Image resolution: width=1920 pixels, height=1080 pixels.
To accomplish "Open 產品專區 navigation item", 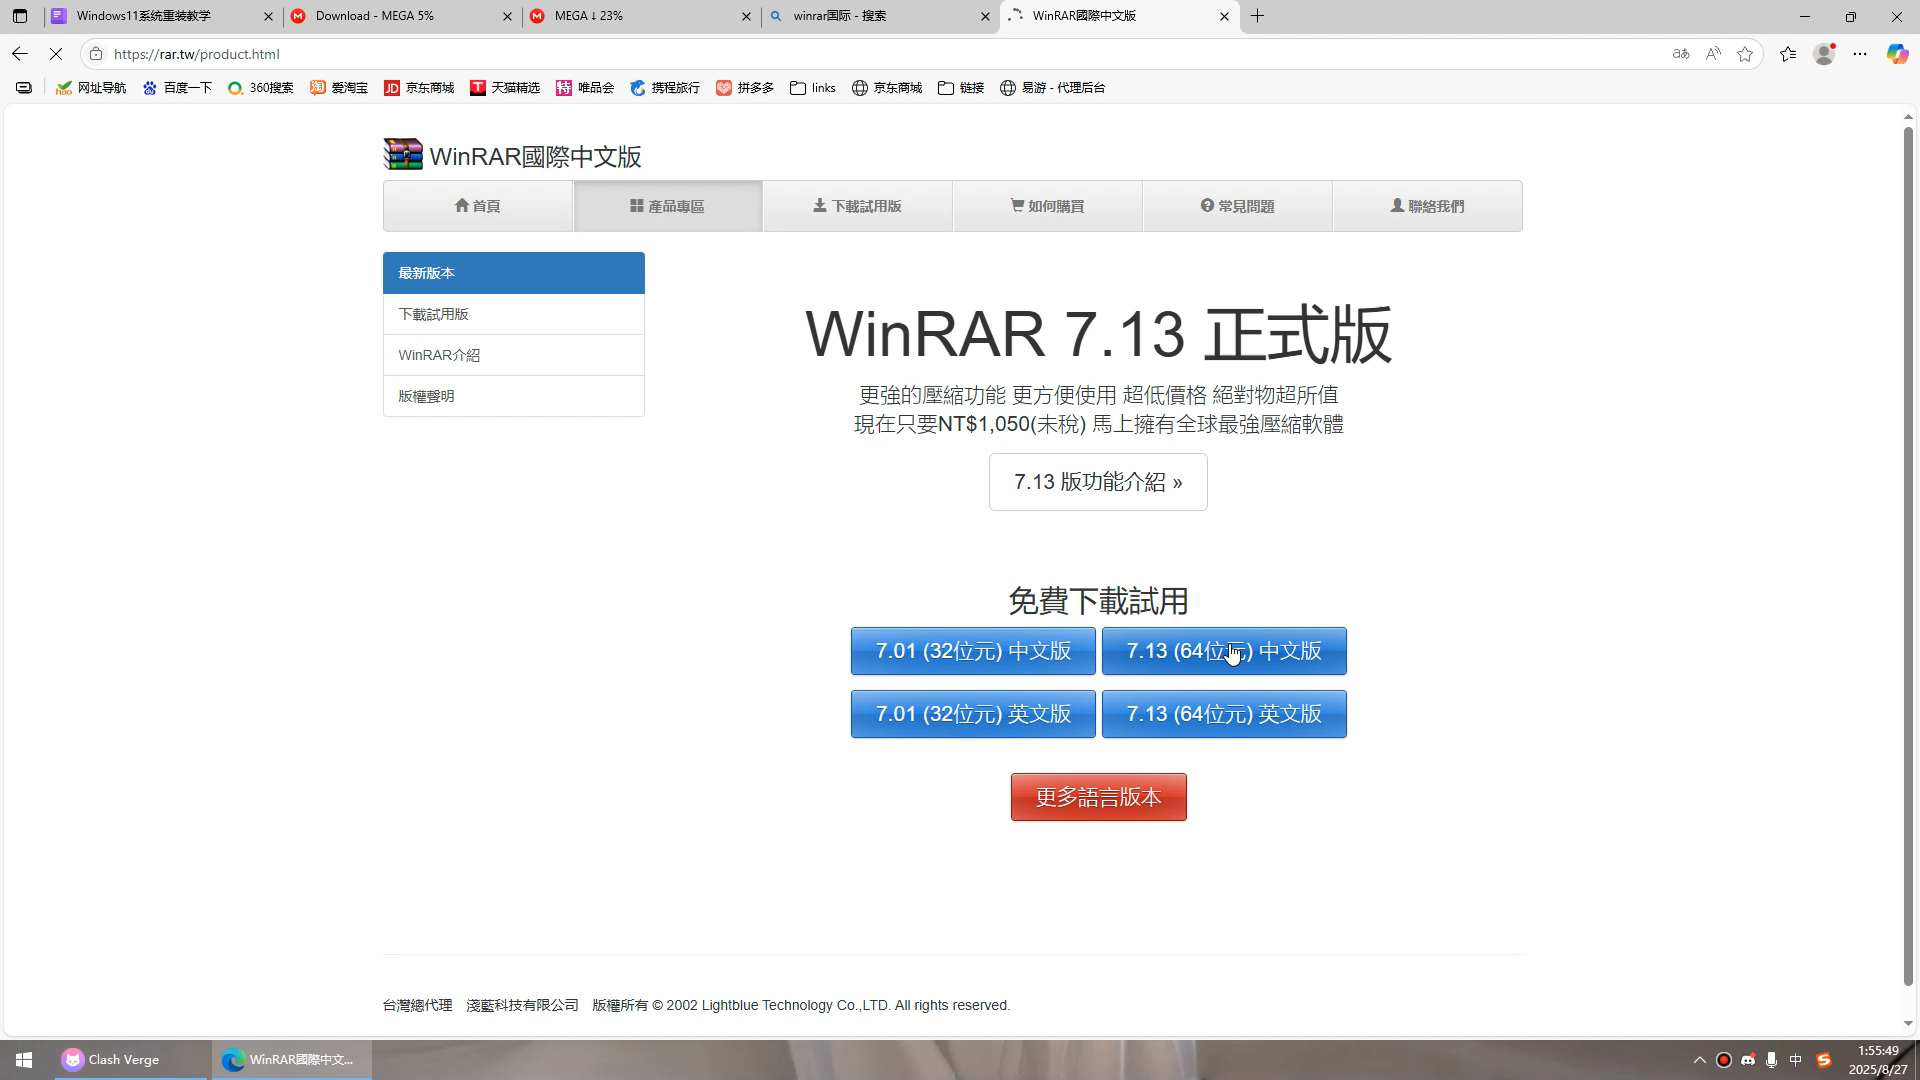I will click(x=668, y=206).
